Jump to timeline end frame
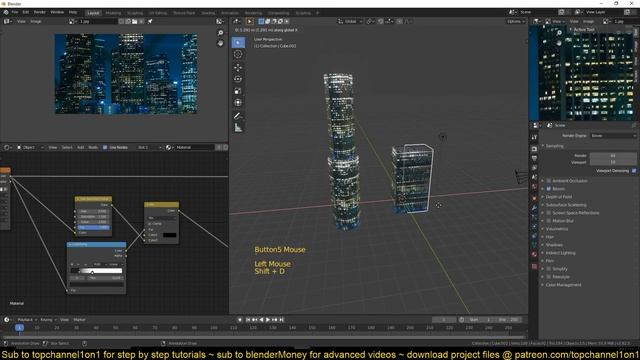Viewport: 640px width, 360px height. [282, 320]
